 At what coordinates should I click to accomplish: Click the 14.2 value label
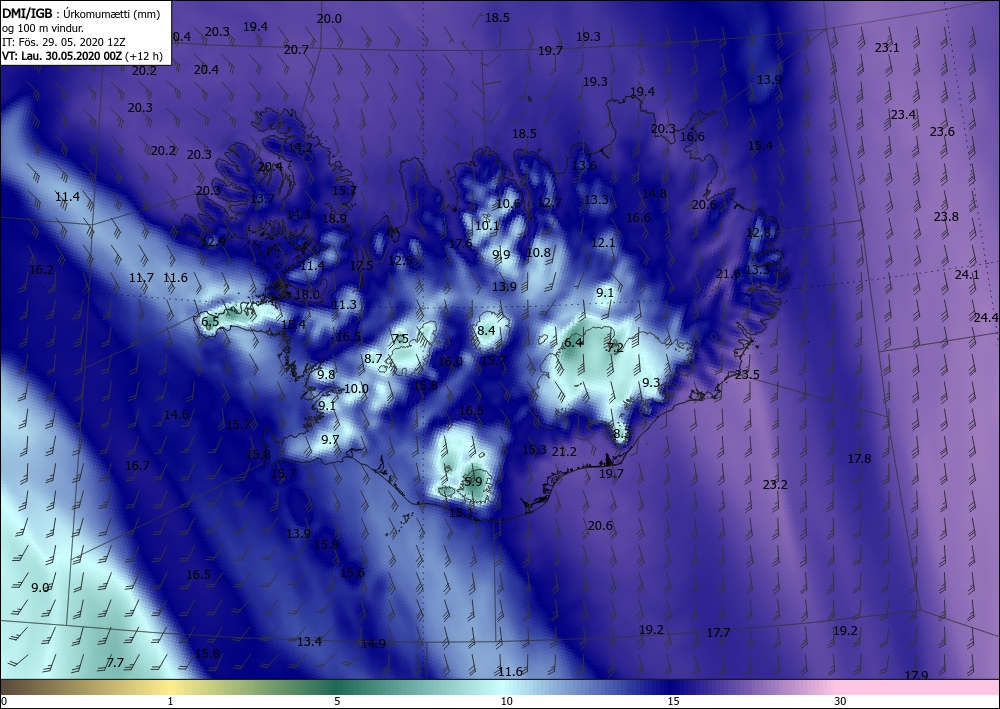coord(300,148)
